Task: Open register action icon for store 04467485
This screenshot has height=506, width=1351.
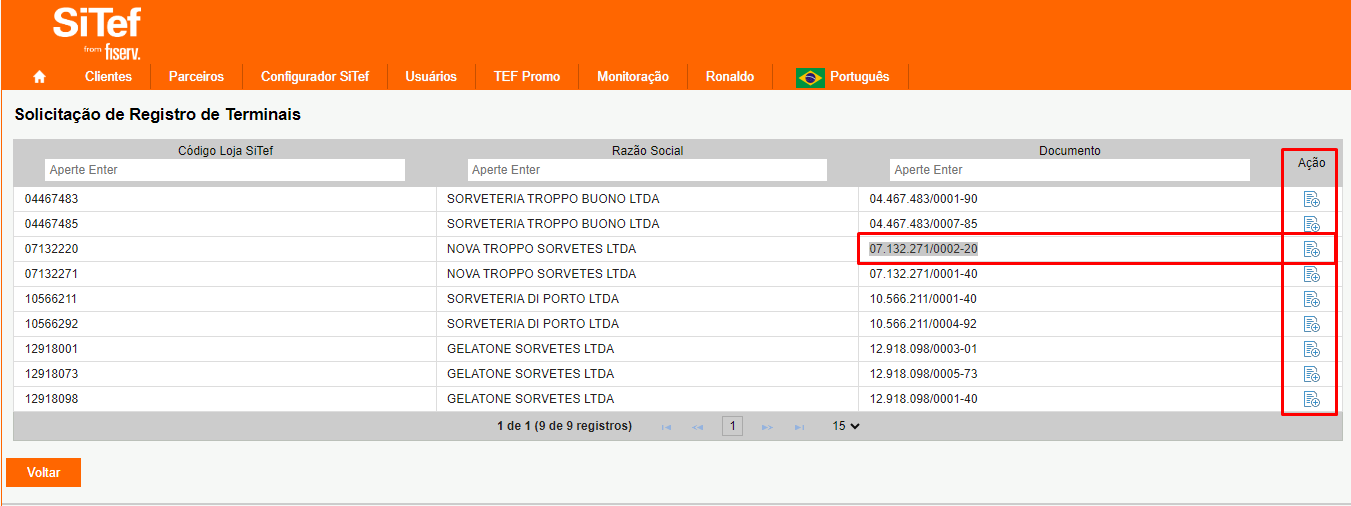Action: [x=1311, y=224]
